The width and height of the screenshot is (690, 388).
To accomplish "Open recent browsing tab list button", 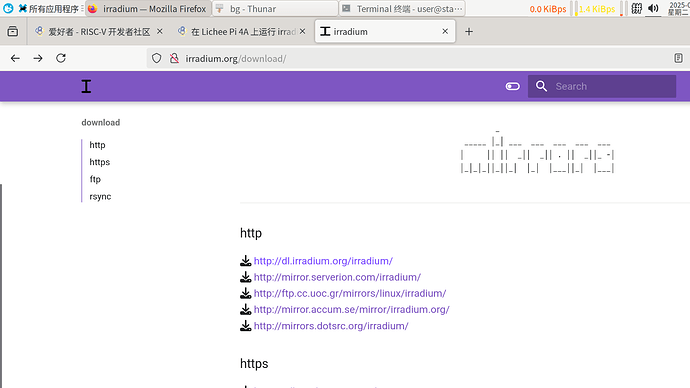I will (13, 32).
